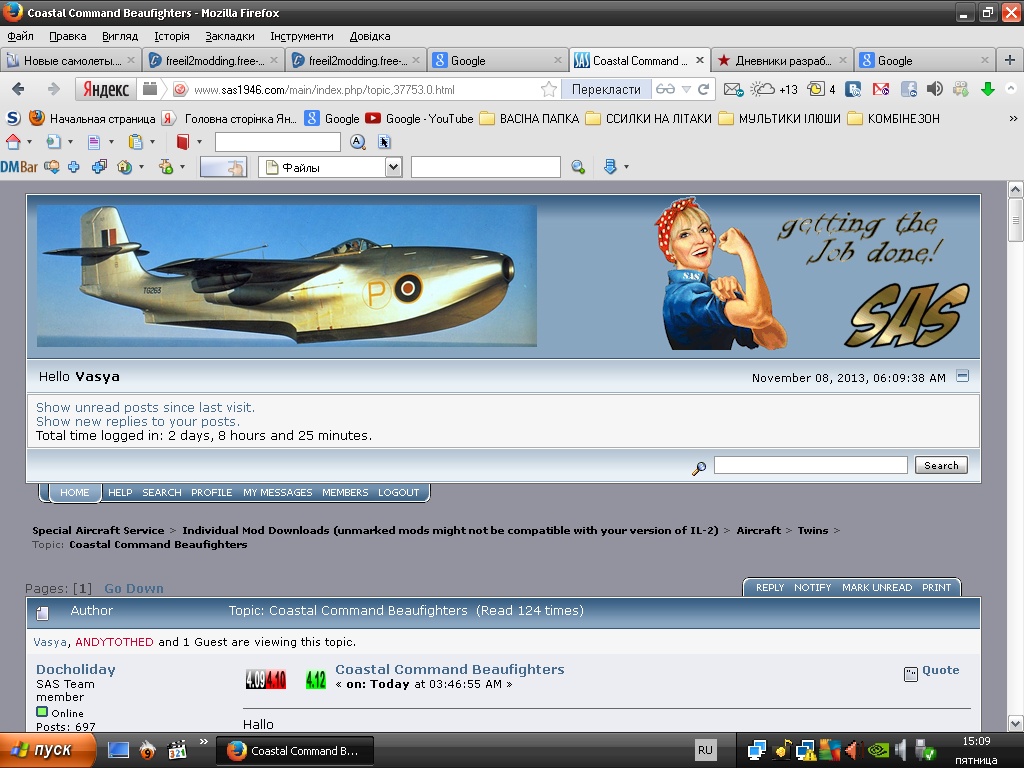Open Головна сторінка Яндекс bookmark
1024x768 pixels.
pos(229,118)
